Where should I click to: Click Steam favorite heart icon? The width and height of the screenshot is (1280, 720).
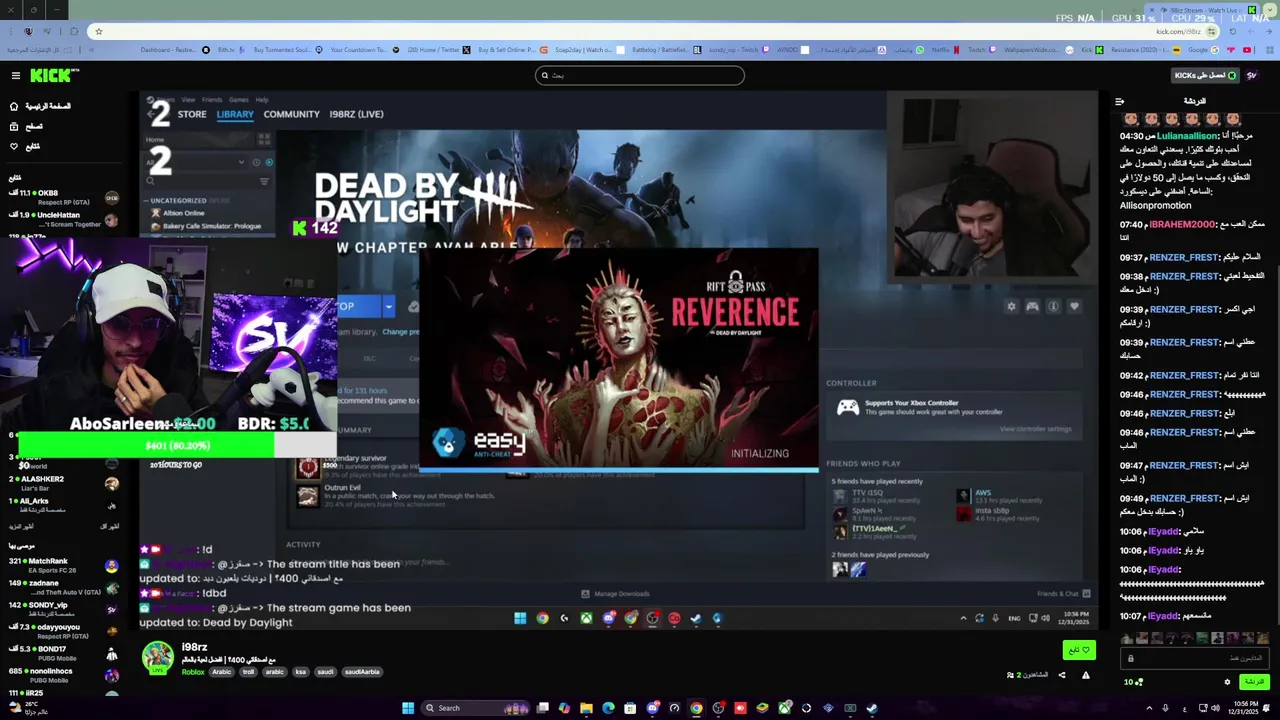pyautogui.click(x=1074, y=307)
